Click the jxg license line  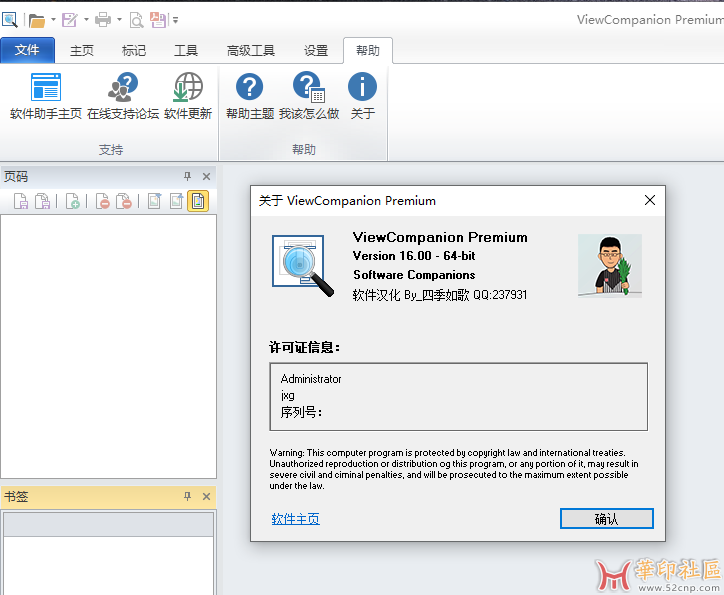pyautogui.click(x=288, y=396)
